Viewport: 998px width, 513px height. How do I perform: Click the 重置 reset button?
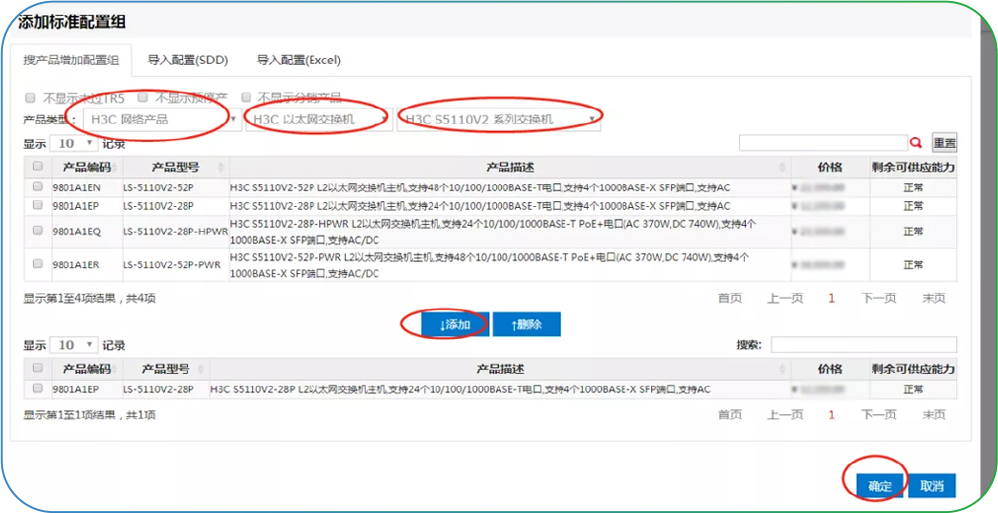(x=945, y=143)
